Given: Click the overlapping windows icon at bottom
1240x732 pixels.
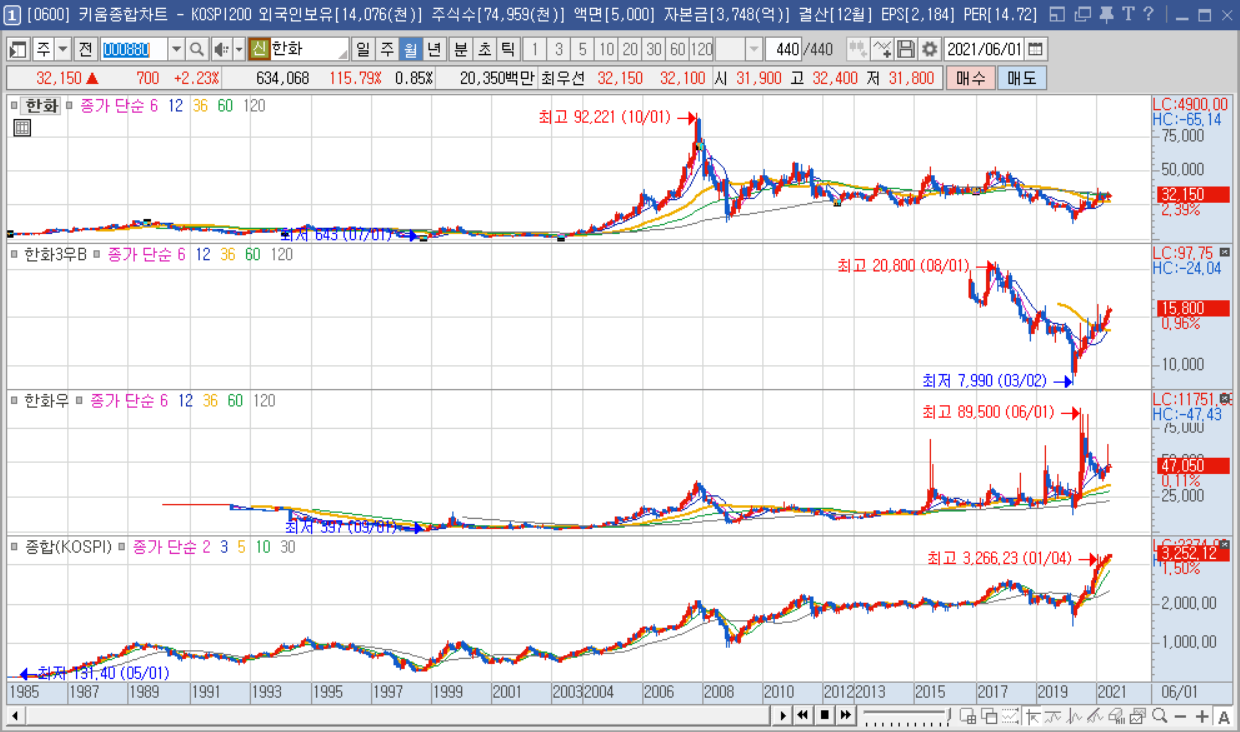Looking at the screenshot, I should tap(989, 716).
